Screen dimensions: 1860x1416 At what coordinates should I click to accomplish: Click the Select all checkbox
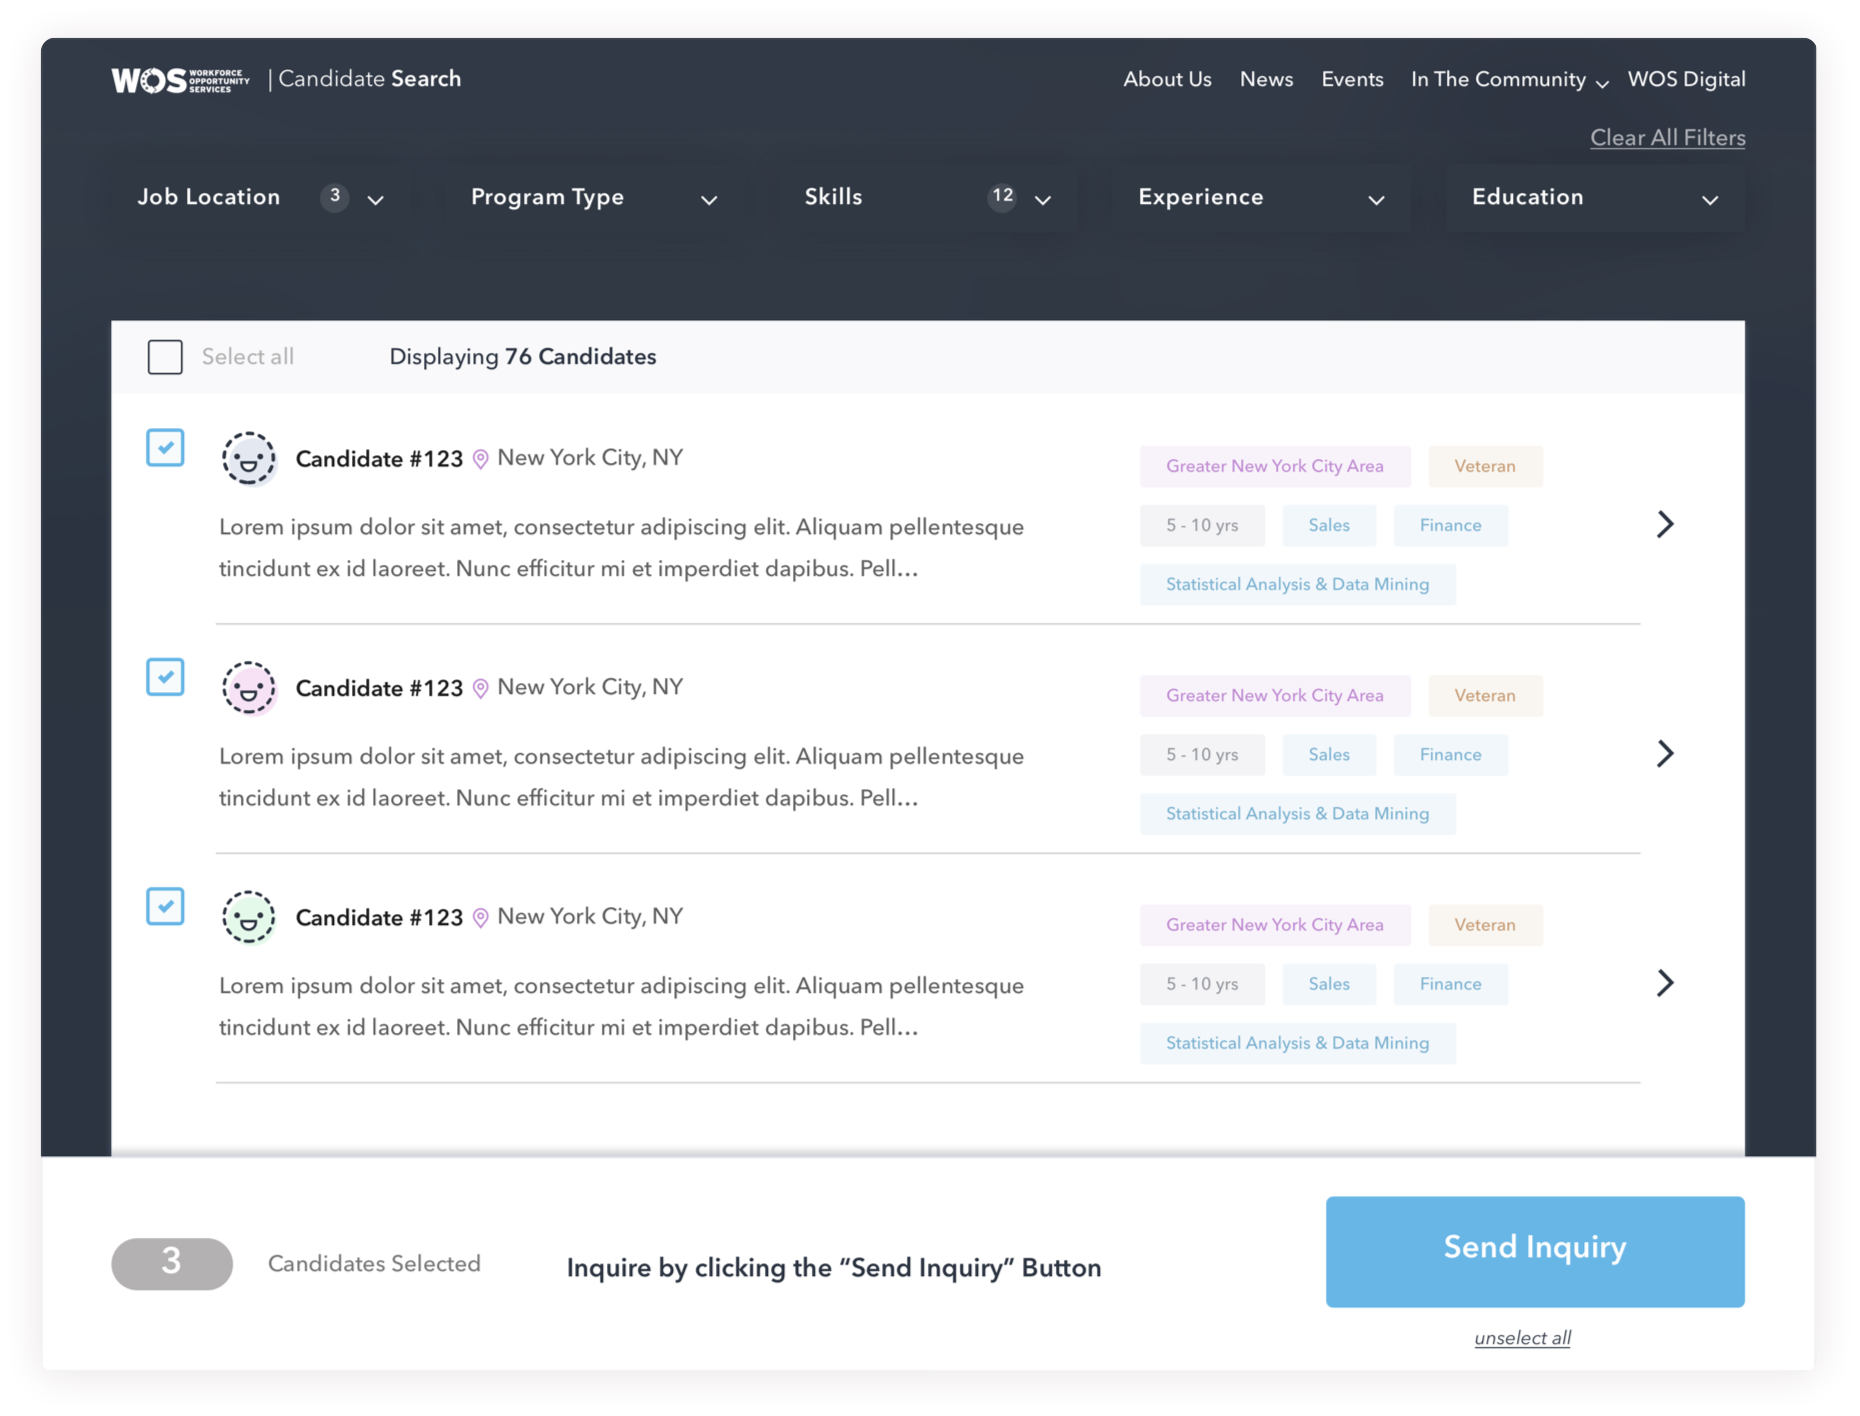pyautogui.click(x=165, y=356)
